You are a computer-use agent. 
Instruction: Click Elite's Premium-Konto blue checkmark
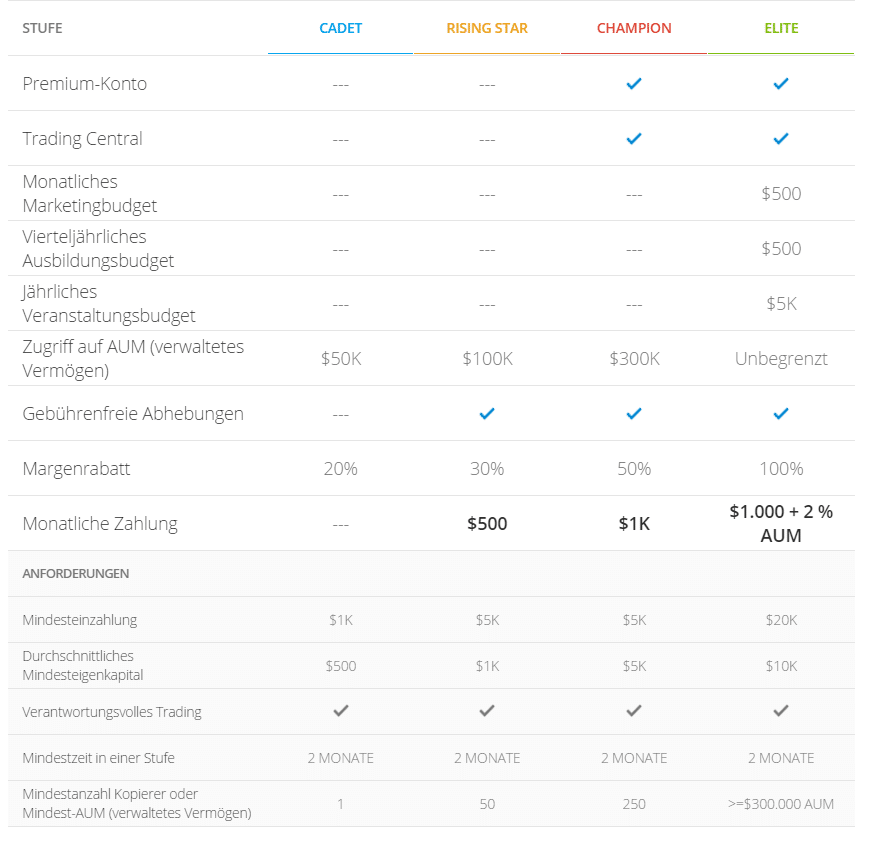point(781,84)
